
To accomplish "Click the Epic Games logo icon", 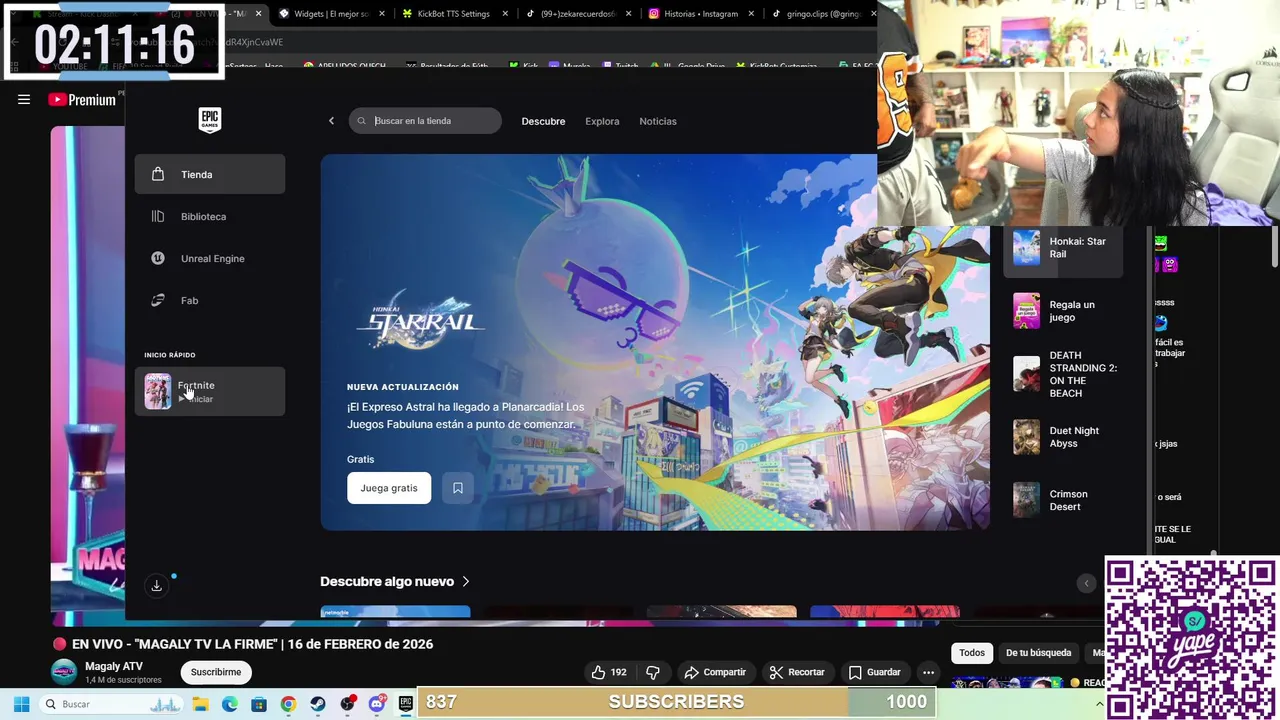I will point(209,120).
